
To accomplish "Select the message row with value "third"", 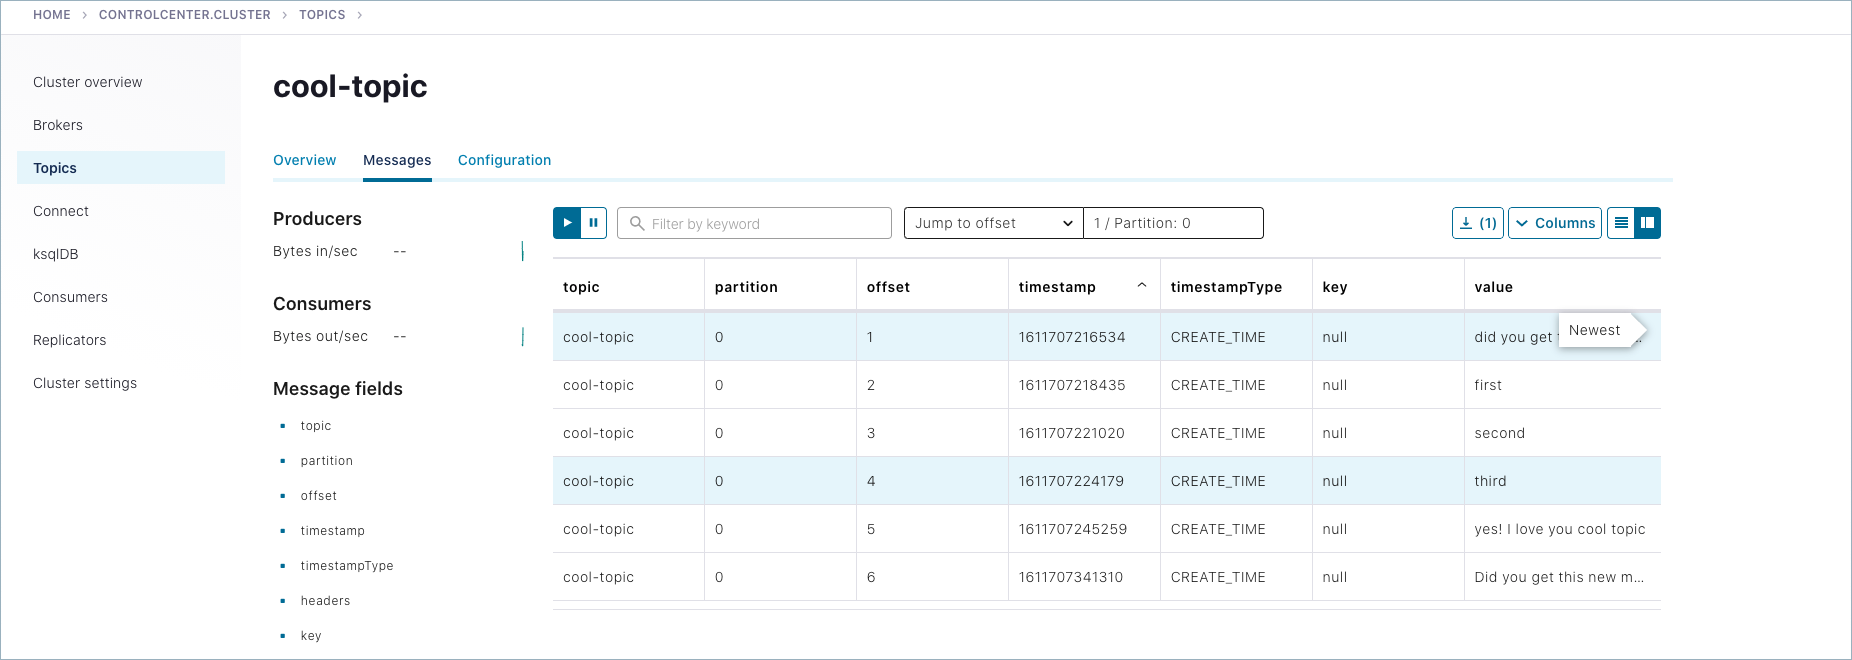I will coord(1105,481).
